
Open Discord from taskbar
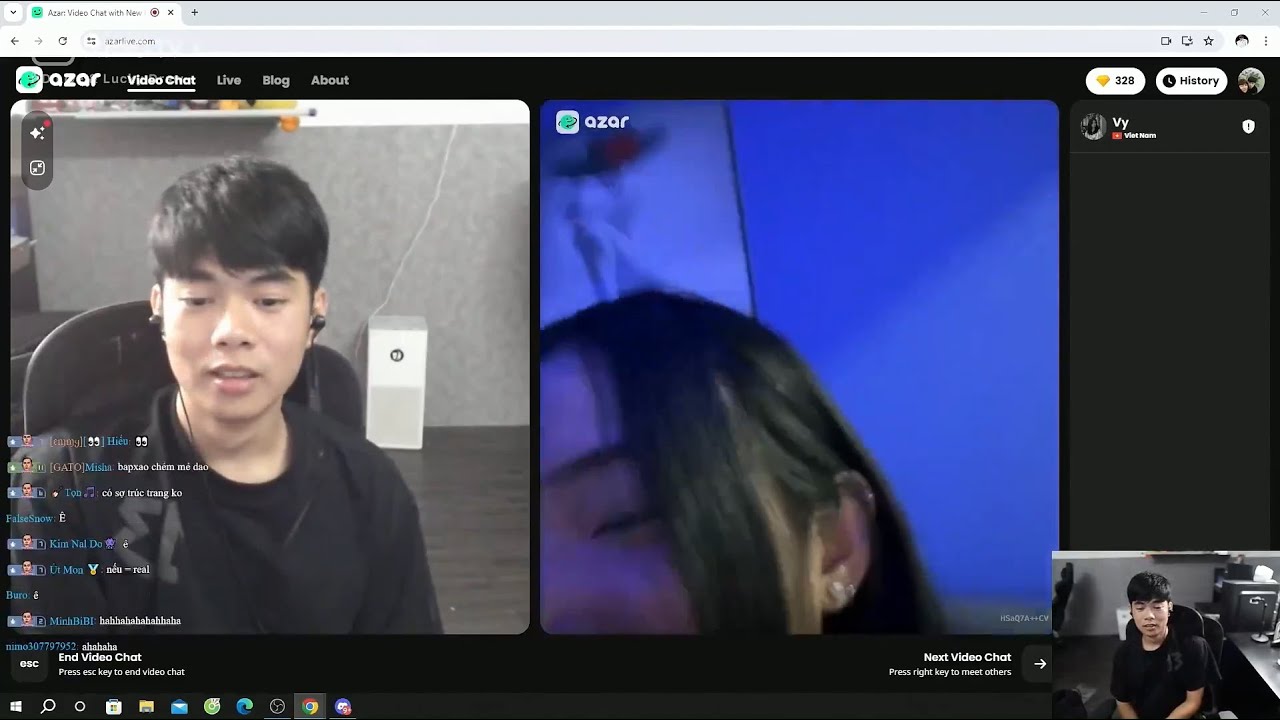click(x=343, y=707)
